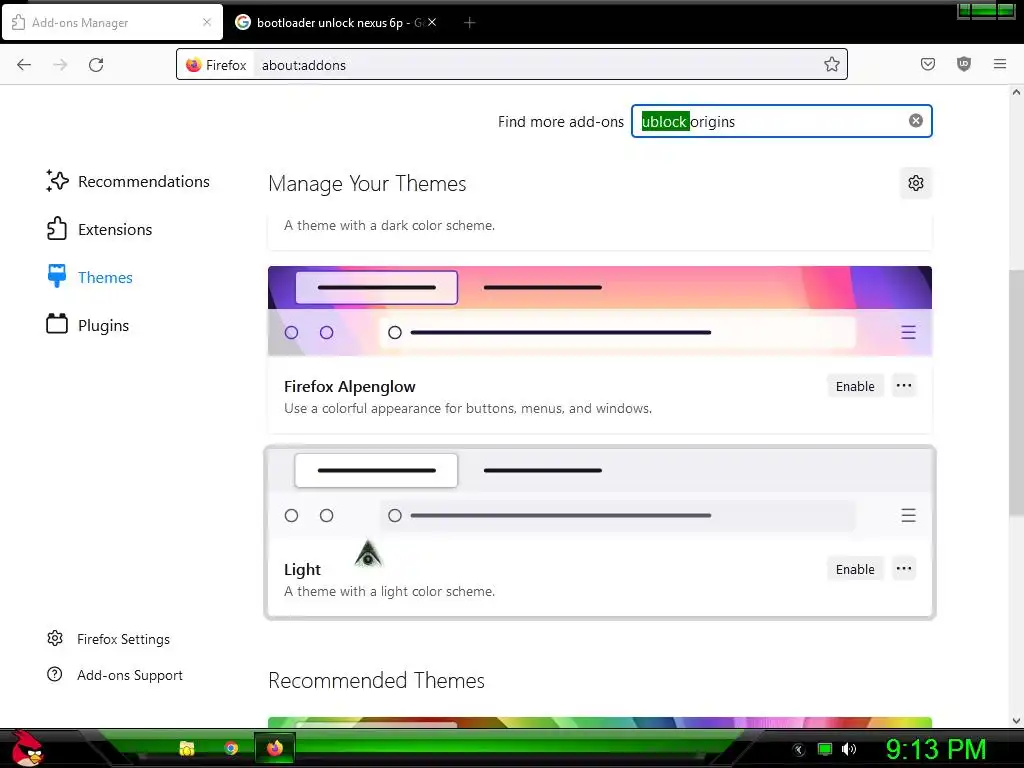1024x768 pixels.
Task: Open the Extensions section
Action: [x=99, y=229]
